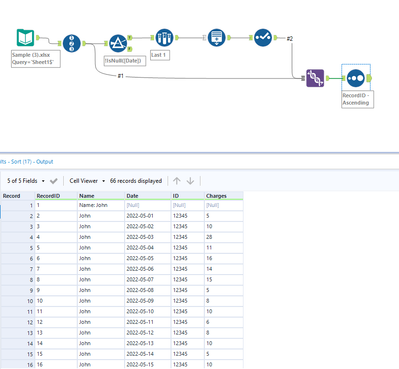399x369 pixels.
Task: Select the Record ID tool on the canvas
Action: click(x=72, y=43)
